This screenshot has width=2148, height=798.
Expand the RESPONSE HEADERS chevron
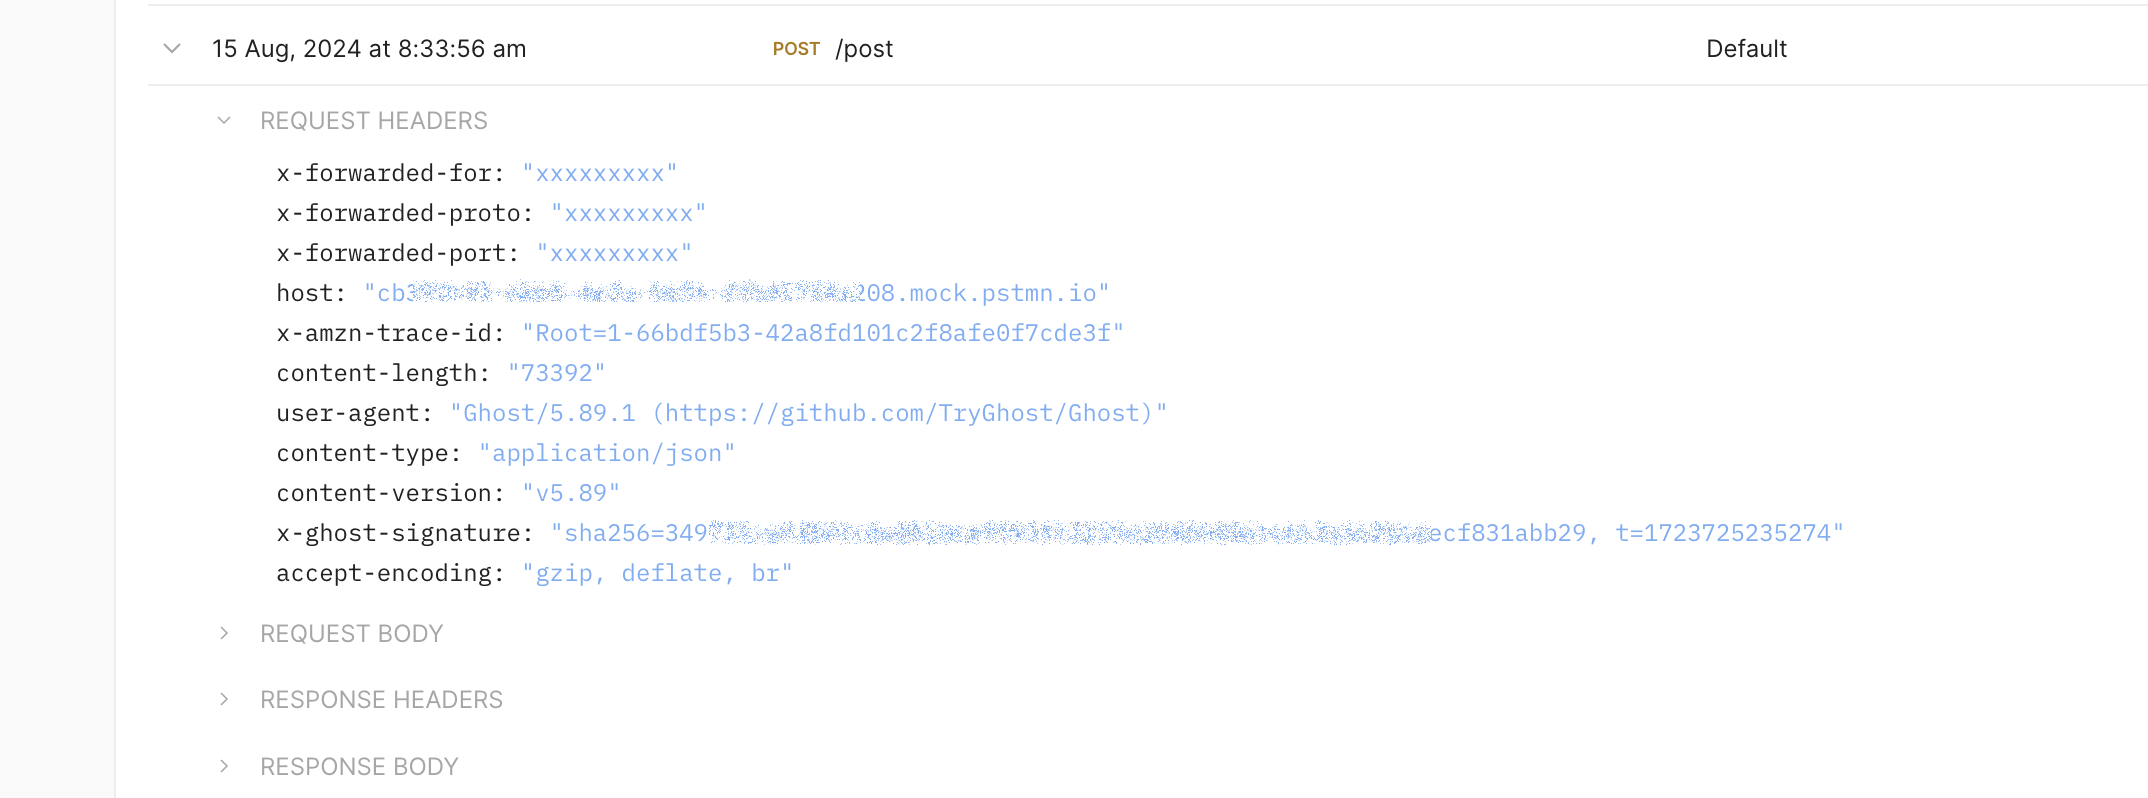224,700
